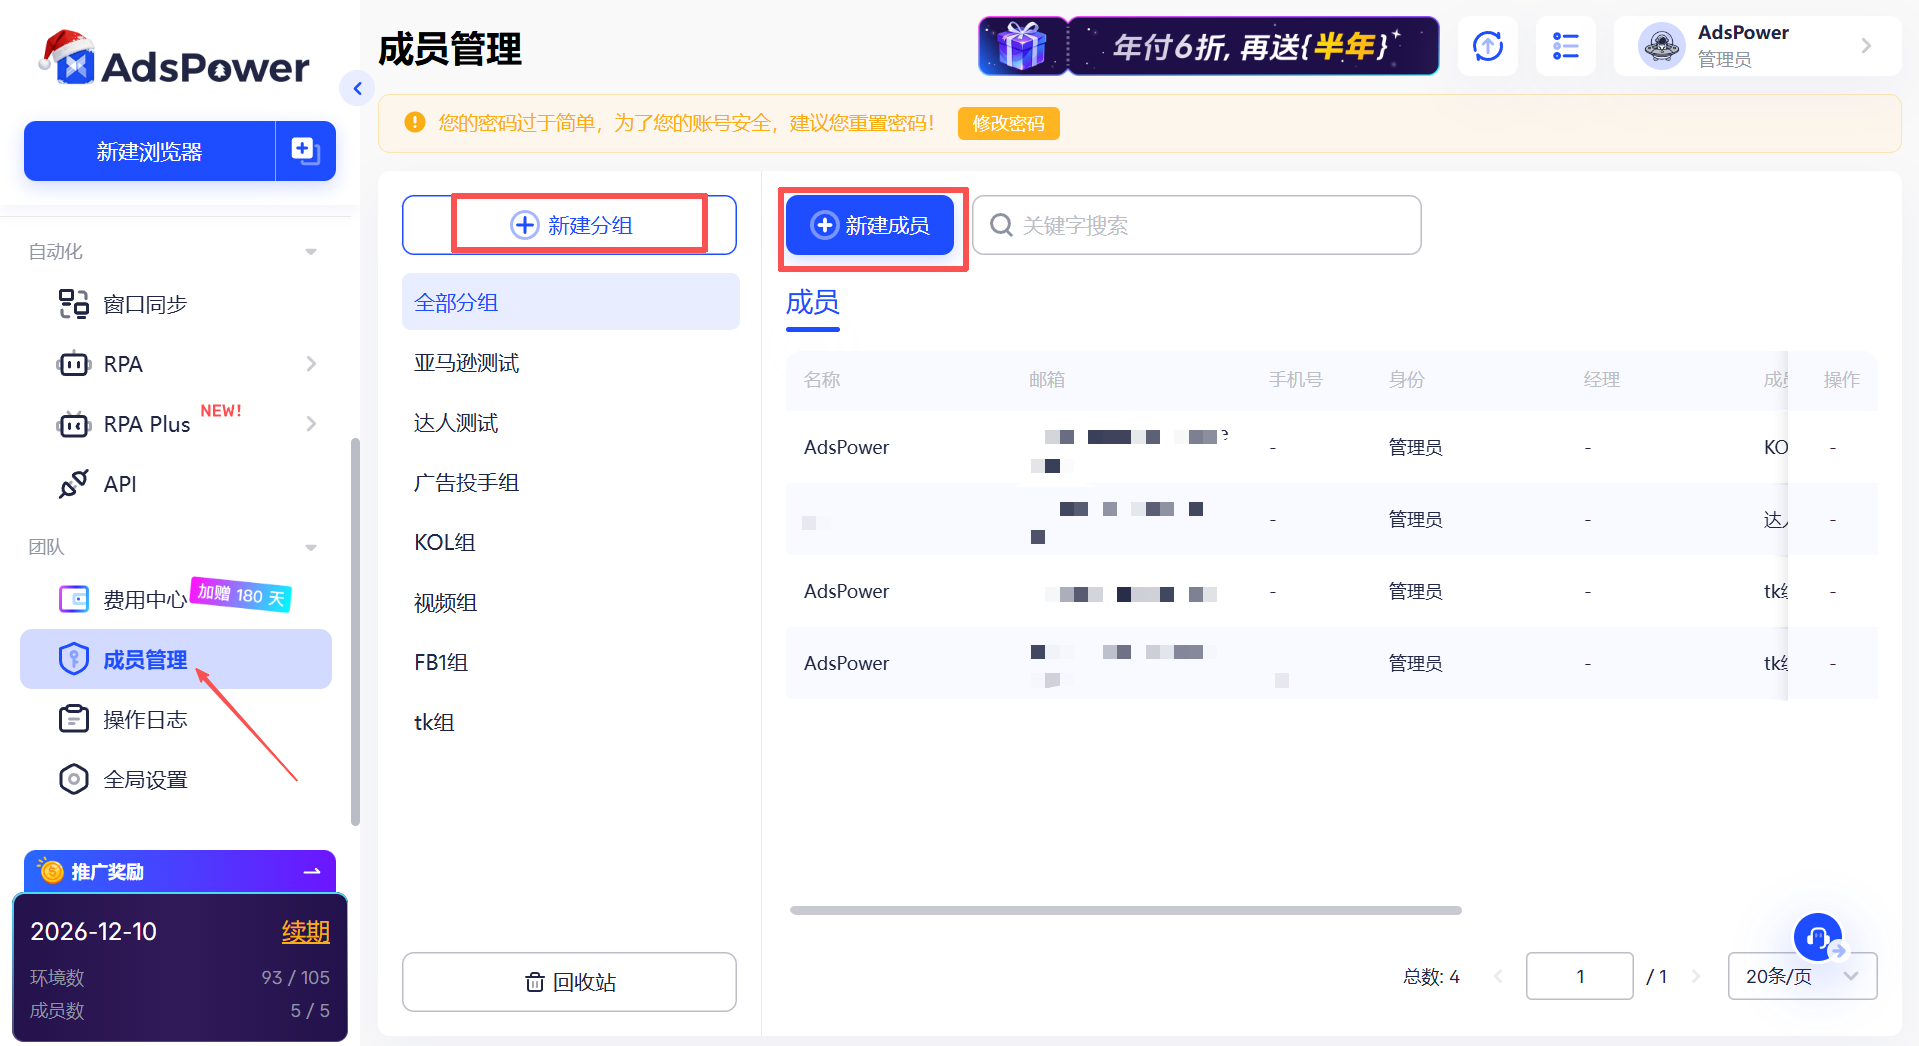This screenshot has height=1046, width=1919.
Task: Click the 修改密码 password change button
Action: [1008, 123]
